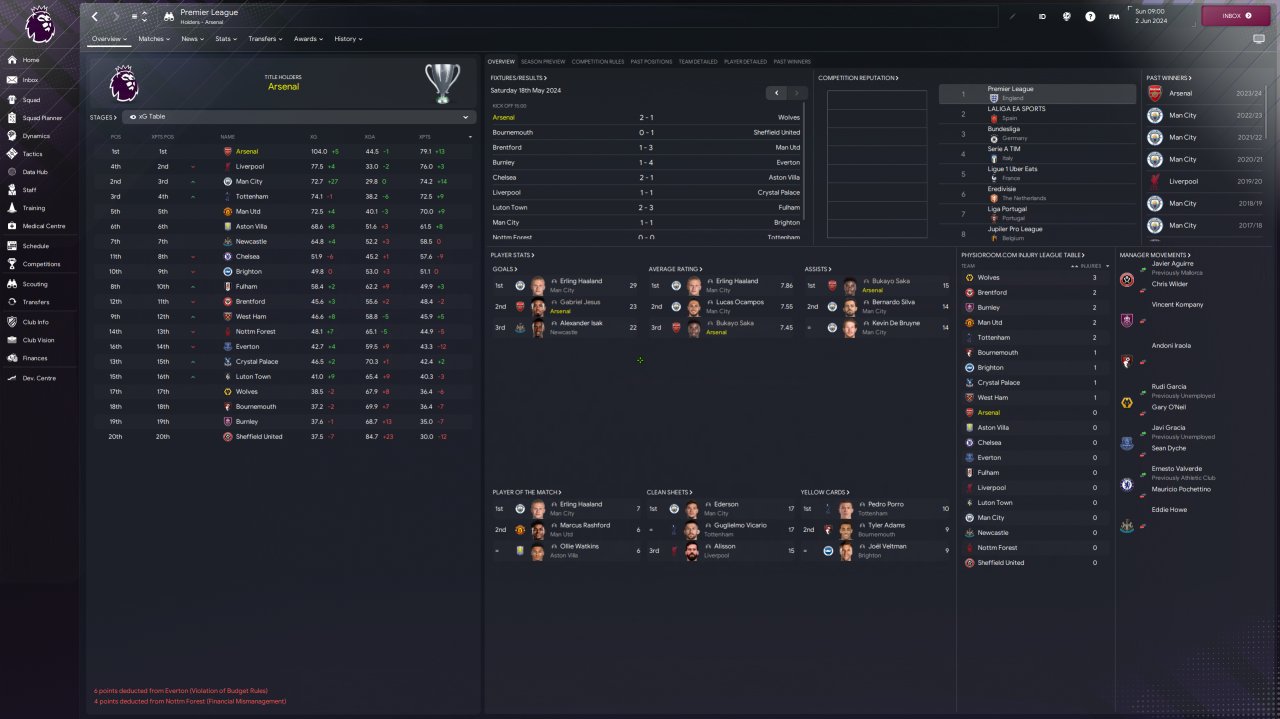Show previous fixture date arrow
Image resolution: width=1280 pixels, height=719 pixels.
pos(778,93)
